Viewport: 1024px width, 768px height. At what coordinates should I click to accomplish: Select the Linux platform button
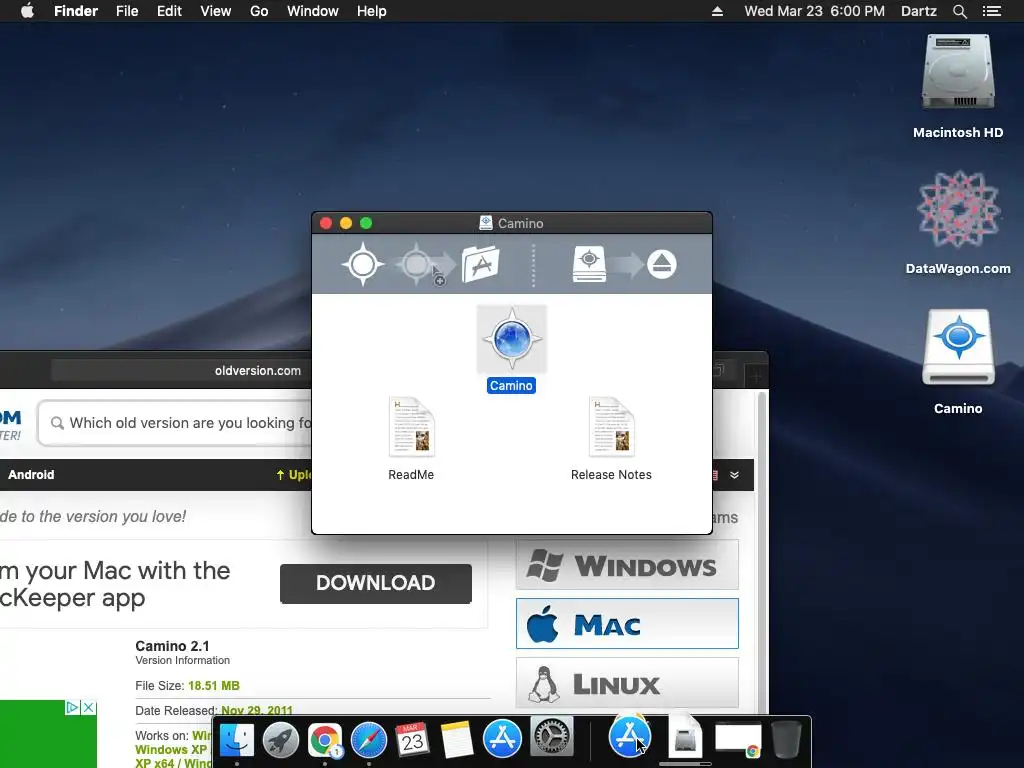tap(627, 682)
